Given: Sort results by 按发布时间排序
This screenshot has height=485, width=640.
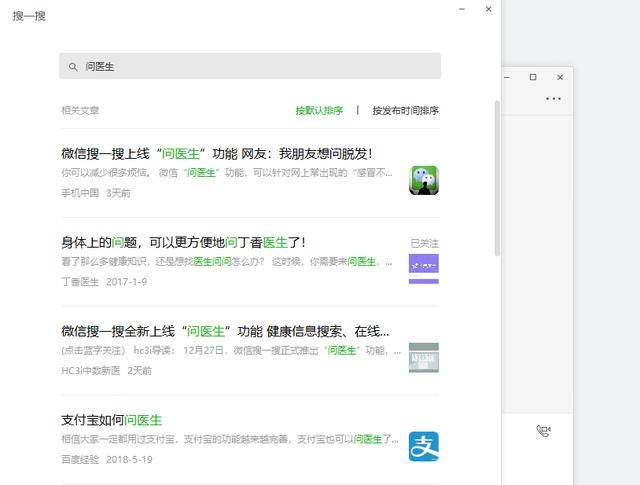Looking at the screenshot, I should click(x=405, y=111).
